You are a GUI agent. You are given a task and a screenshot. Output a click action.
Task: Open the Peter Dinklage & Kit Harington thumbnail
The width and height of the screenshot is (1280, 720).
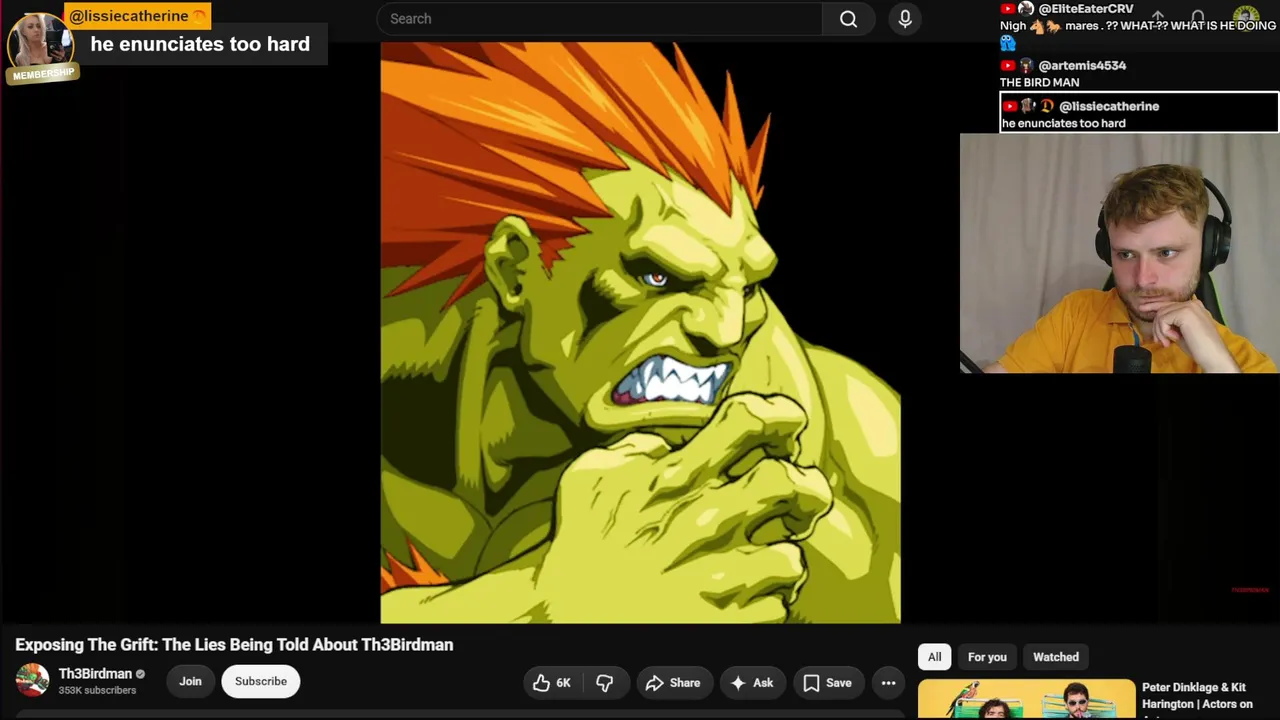[1027, 700]
